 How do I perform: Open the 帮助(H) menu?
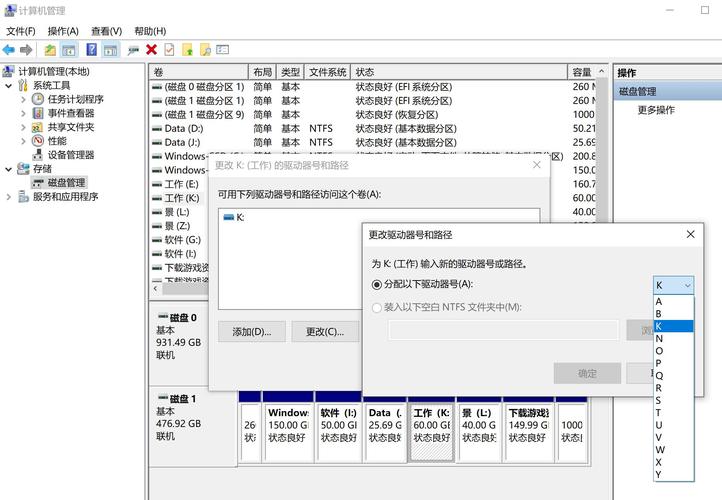[150, 31]
